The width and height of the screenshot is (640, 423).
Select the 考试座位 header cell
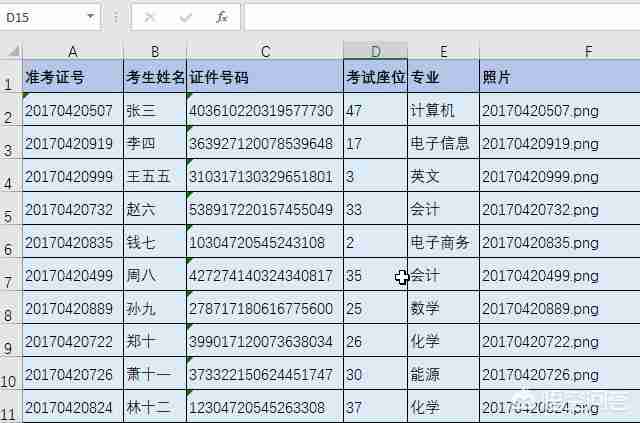375,77
